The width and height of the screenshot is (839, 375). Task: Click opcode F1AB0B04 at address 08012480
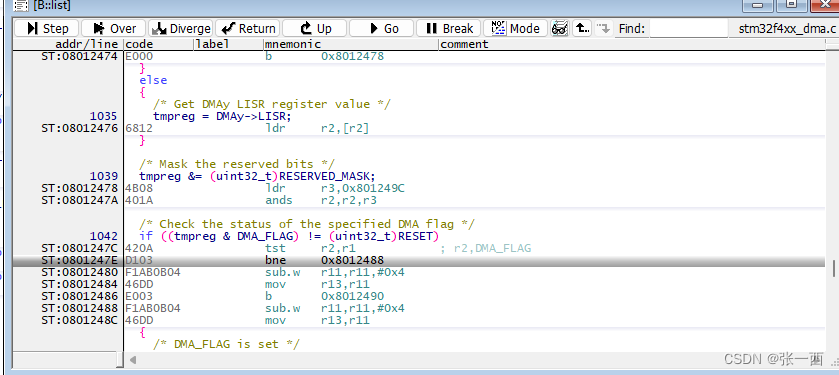point(152,272)
